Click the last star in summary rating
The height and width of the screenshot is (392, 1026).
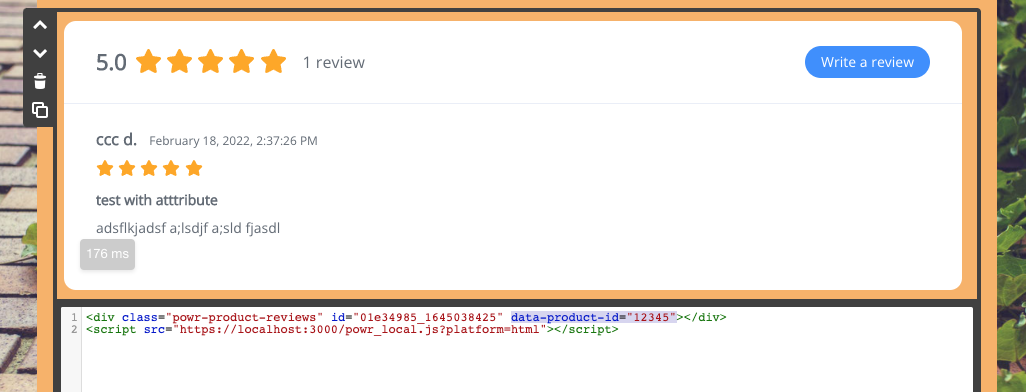(274, 62)
